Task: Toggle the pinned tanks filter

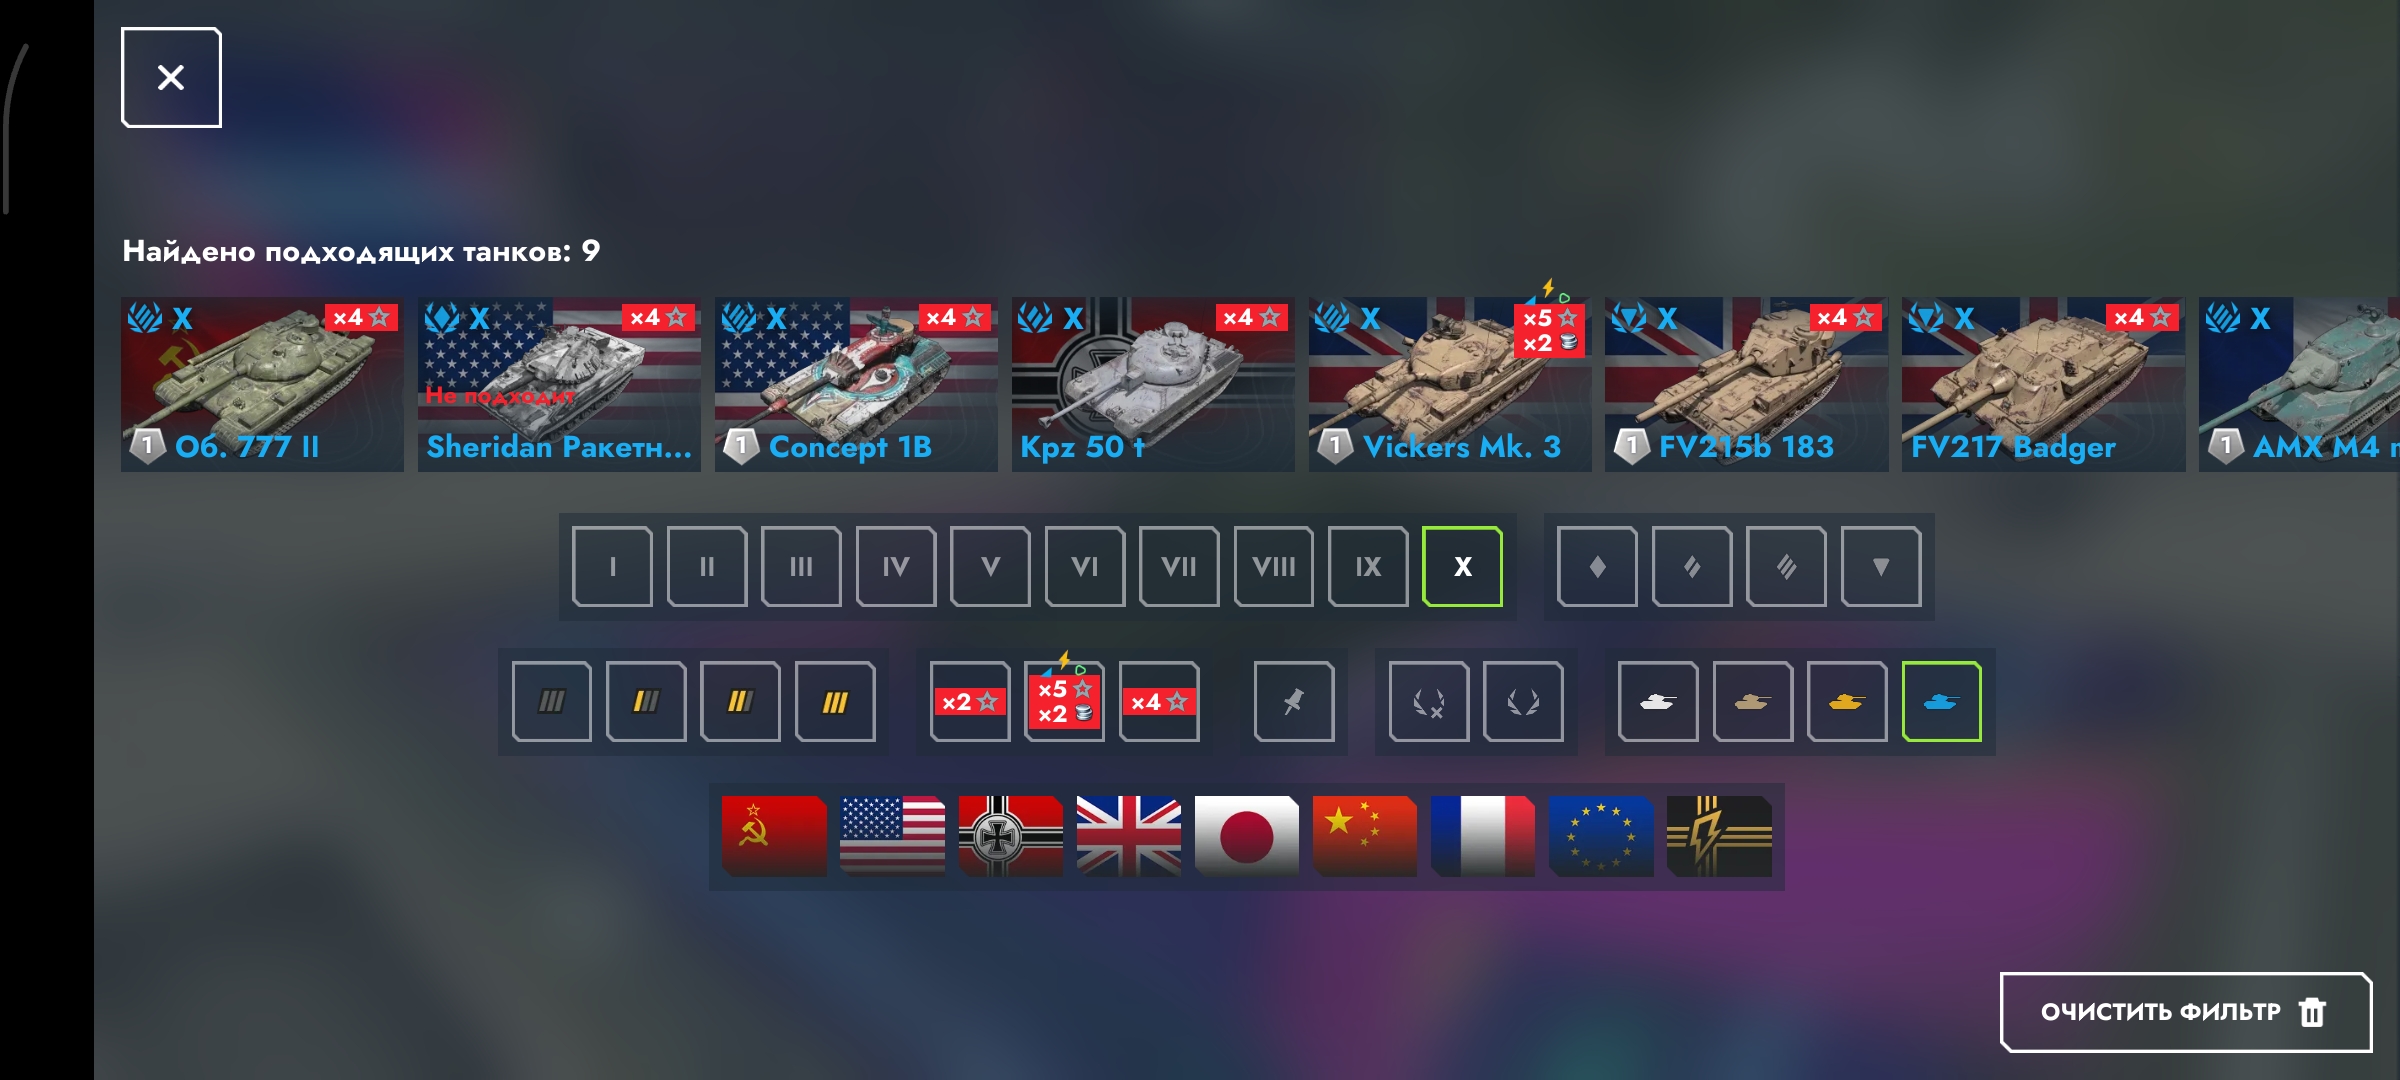Action: [1293, 701]
